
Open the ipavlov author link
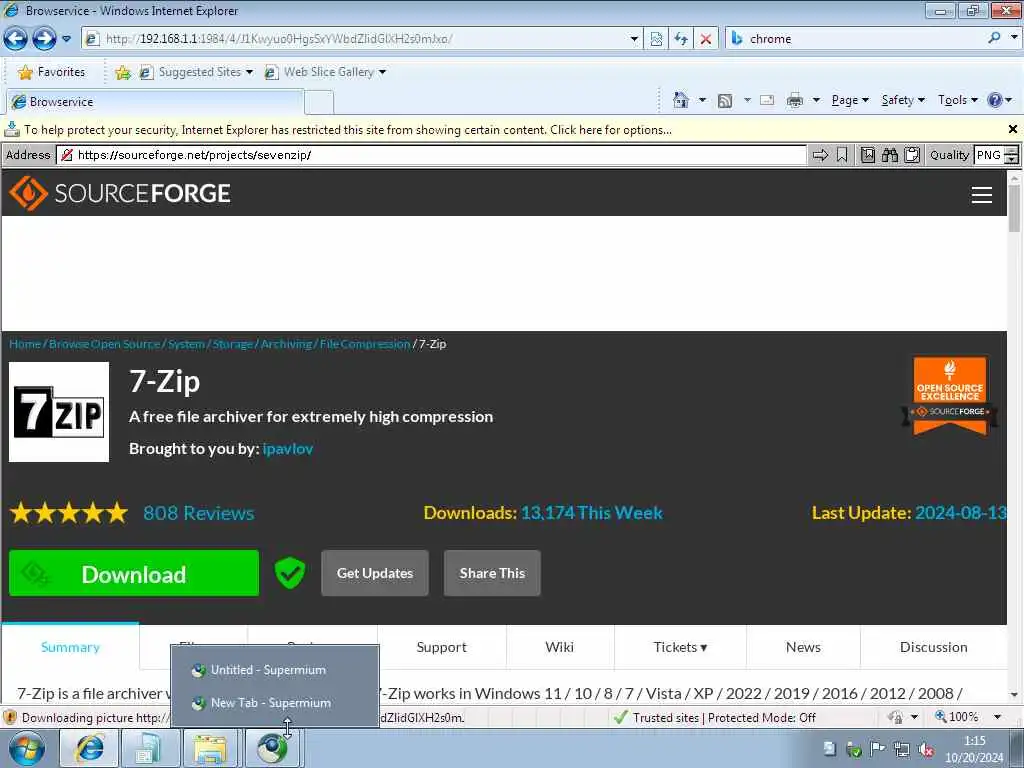pos(287,449)
